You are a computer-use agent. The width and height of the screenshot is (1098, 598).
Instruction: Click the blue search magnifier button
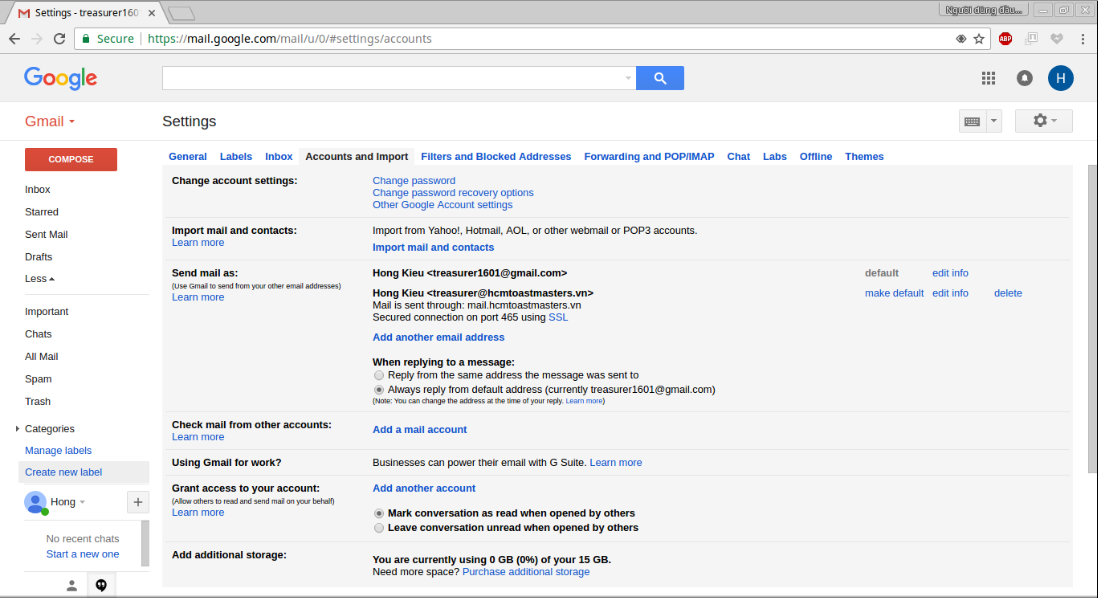tap(660, 78)
